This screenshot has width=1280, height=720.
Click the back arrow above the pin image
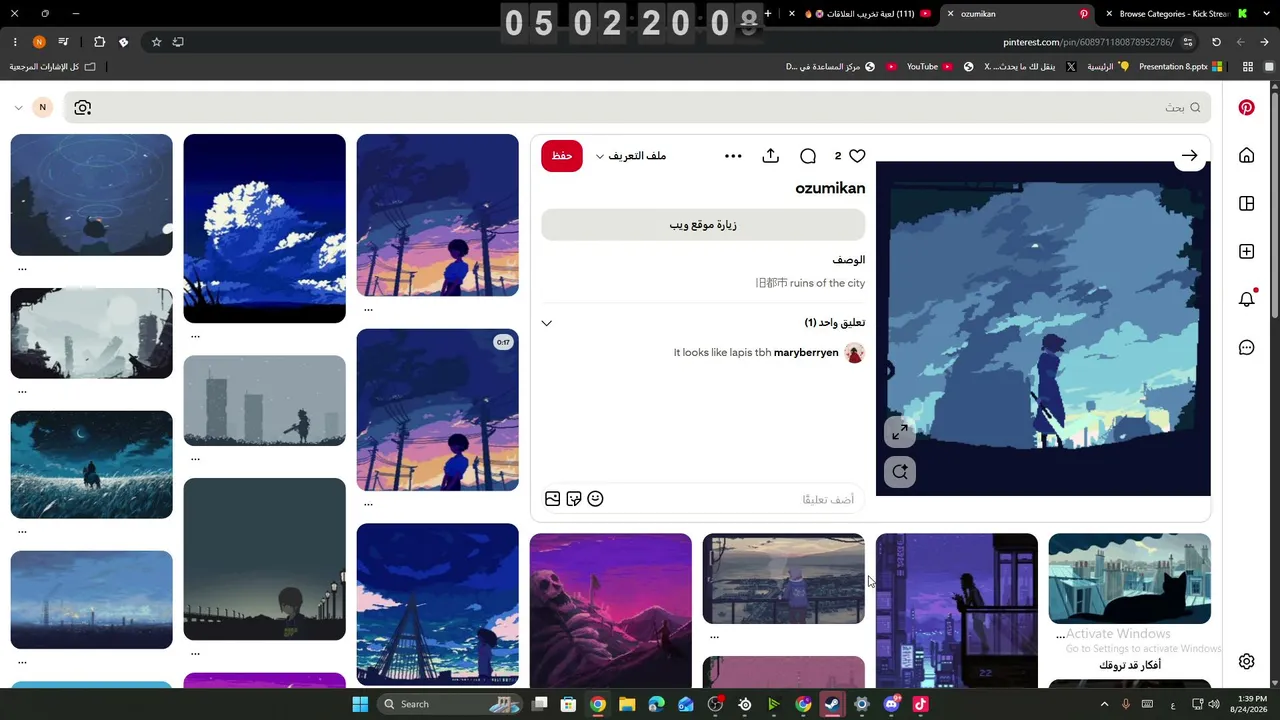point(1189,155)
